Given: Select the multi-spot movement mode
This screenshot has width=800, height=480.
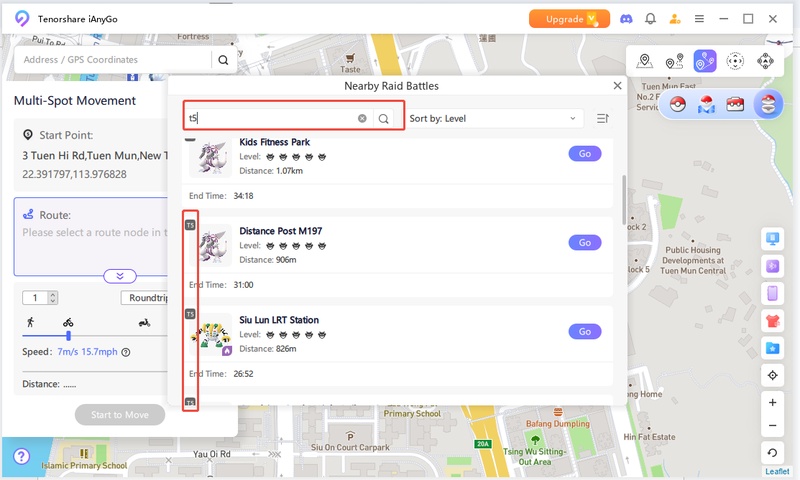Looking at the screenshot, I should coord(705,61).
